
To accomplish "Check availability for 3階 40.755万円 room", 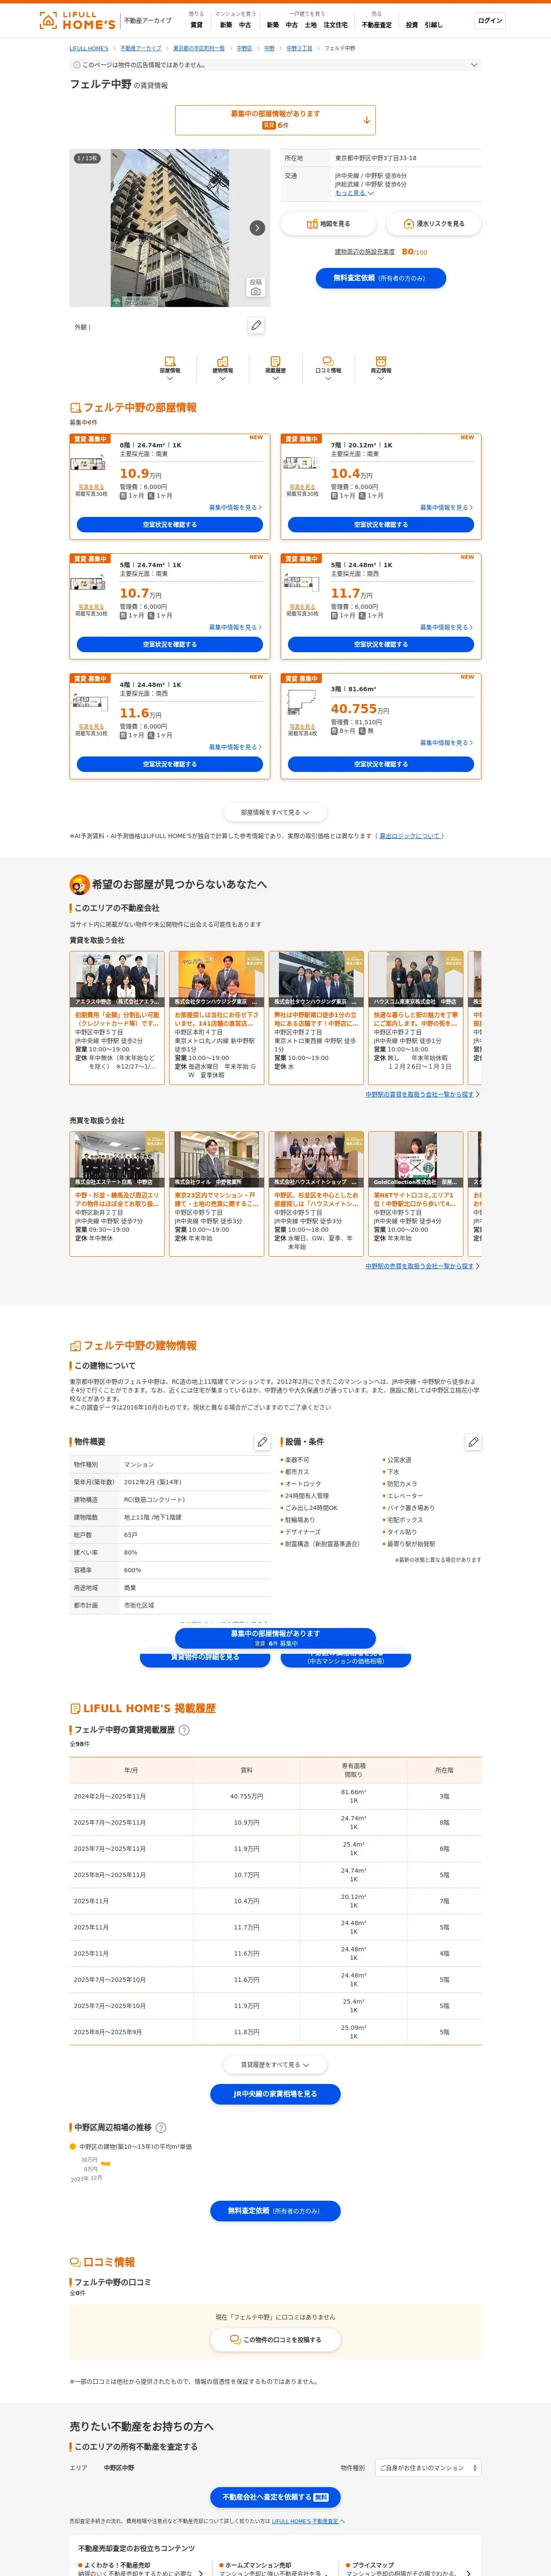I will 381,764.
